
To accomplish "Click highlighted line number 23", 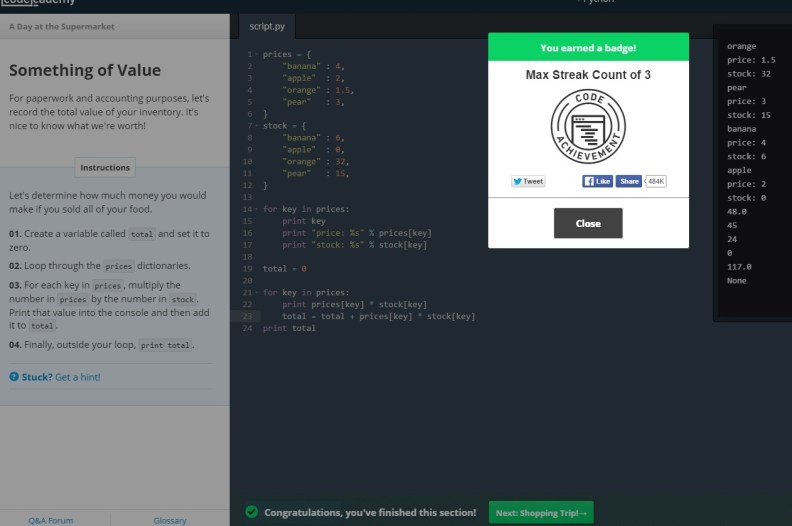I will 247,316.
